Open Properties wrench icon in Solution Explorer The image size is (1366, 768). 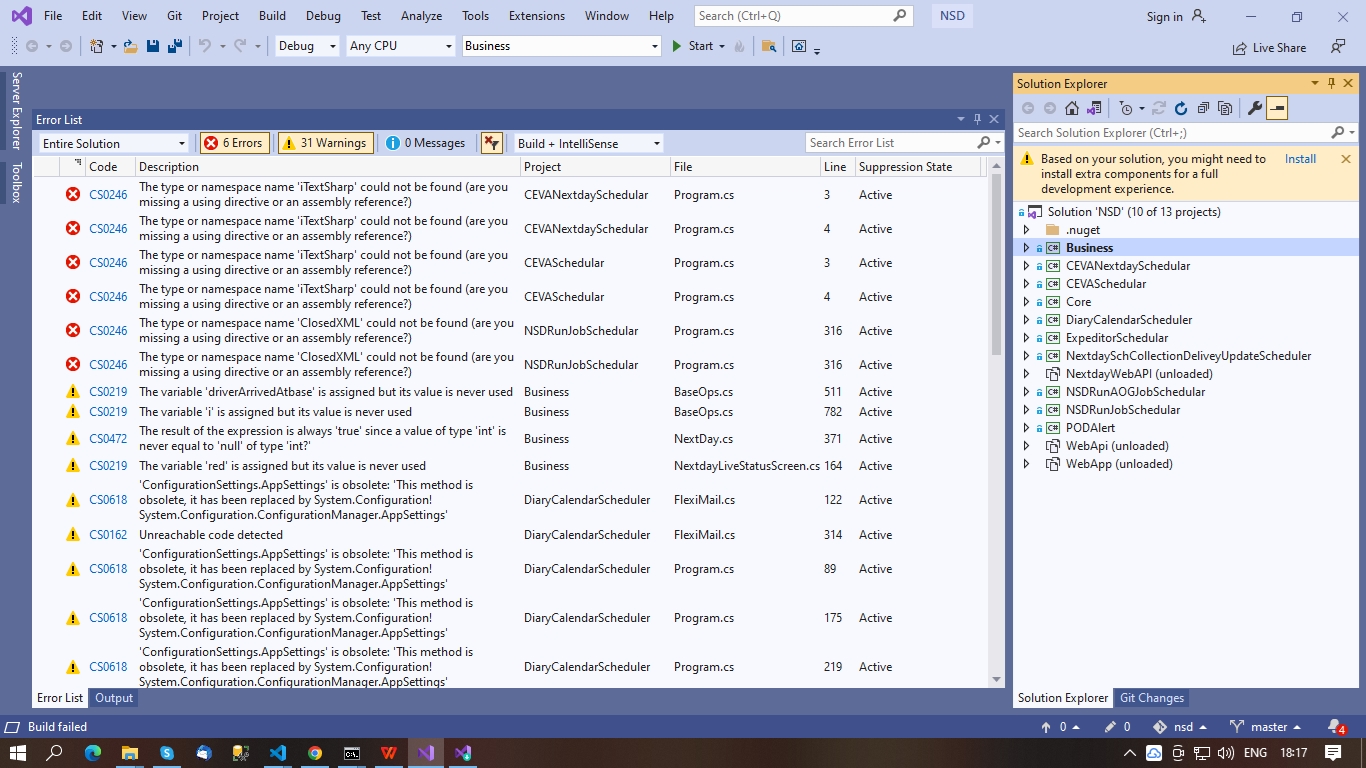(1255, 108)
